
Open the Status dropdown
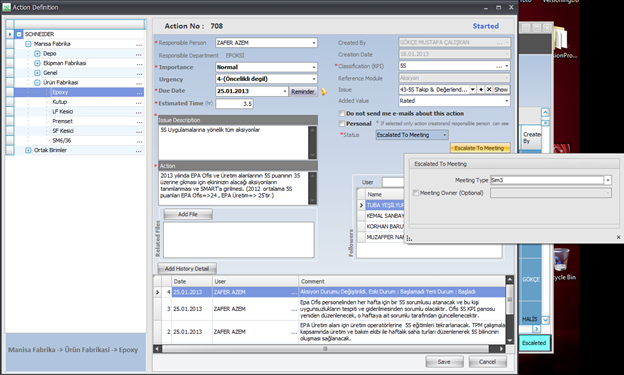pyautogui.click(x=445, y=135)
